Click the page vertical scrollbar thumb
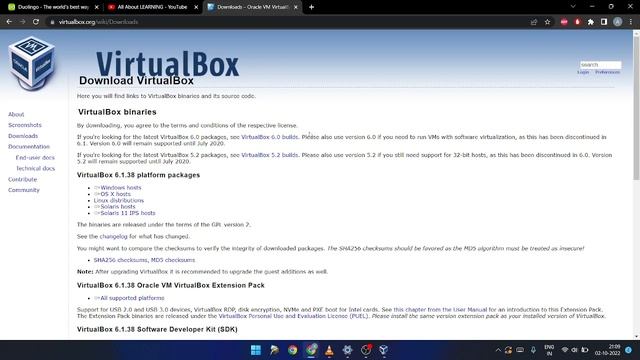The width and height of the screenshot is (640, 360). click(x=636, y=108)
